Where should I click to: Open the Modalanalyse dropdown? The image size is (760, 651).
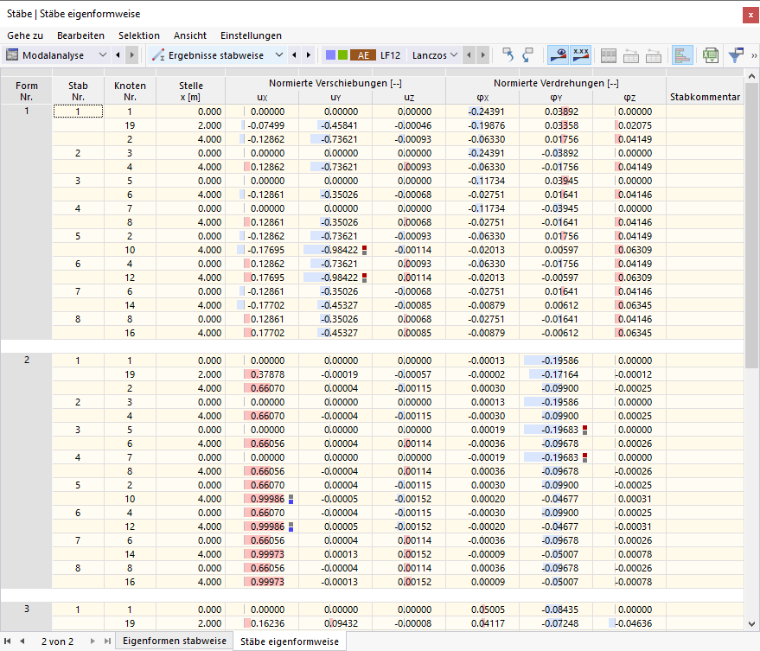pyautogui.click(x=56, y=55)
